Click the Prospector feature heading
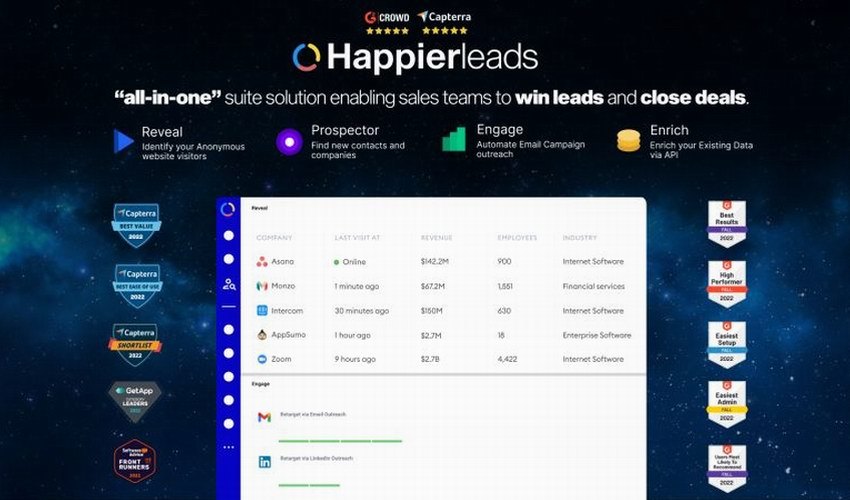The width and height of the screenshot is (850, 500). click(345, 130)
